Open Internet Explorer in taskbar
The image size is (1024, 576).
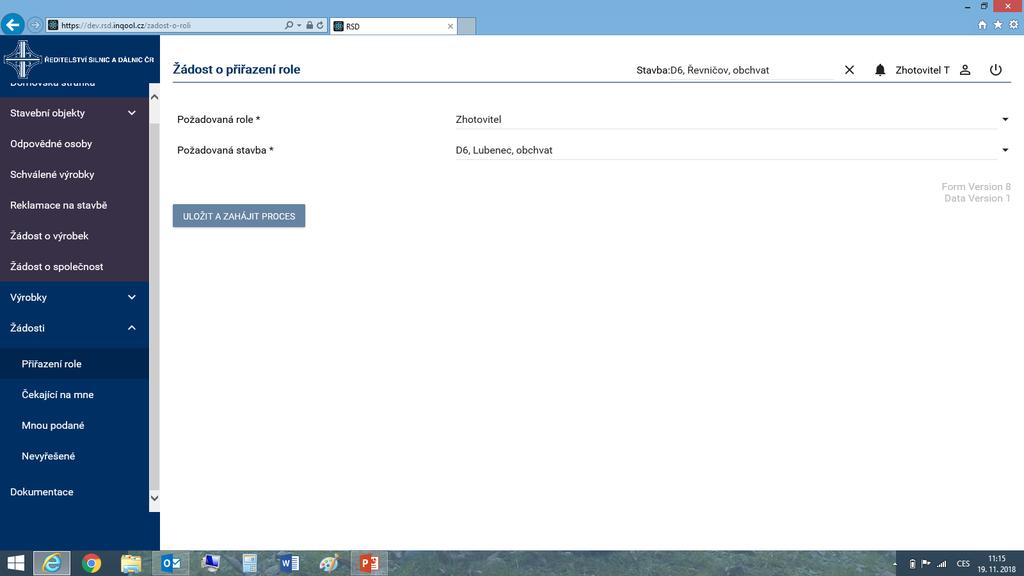[x=52, y=563]
